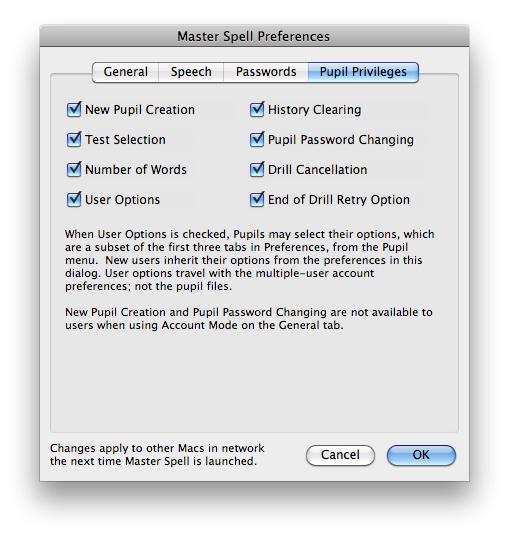Cancel the preferences dialog
Image resolution: width=509 pixels, height=536 pixels.
coord(340,455)
